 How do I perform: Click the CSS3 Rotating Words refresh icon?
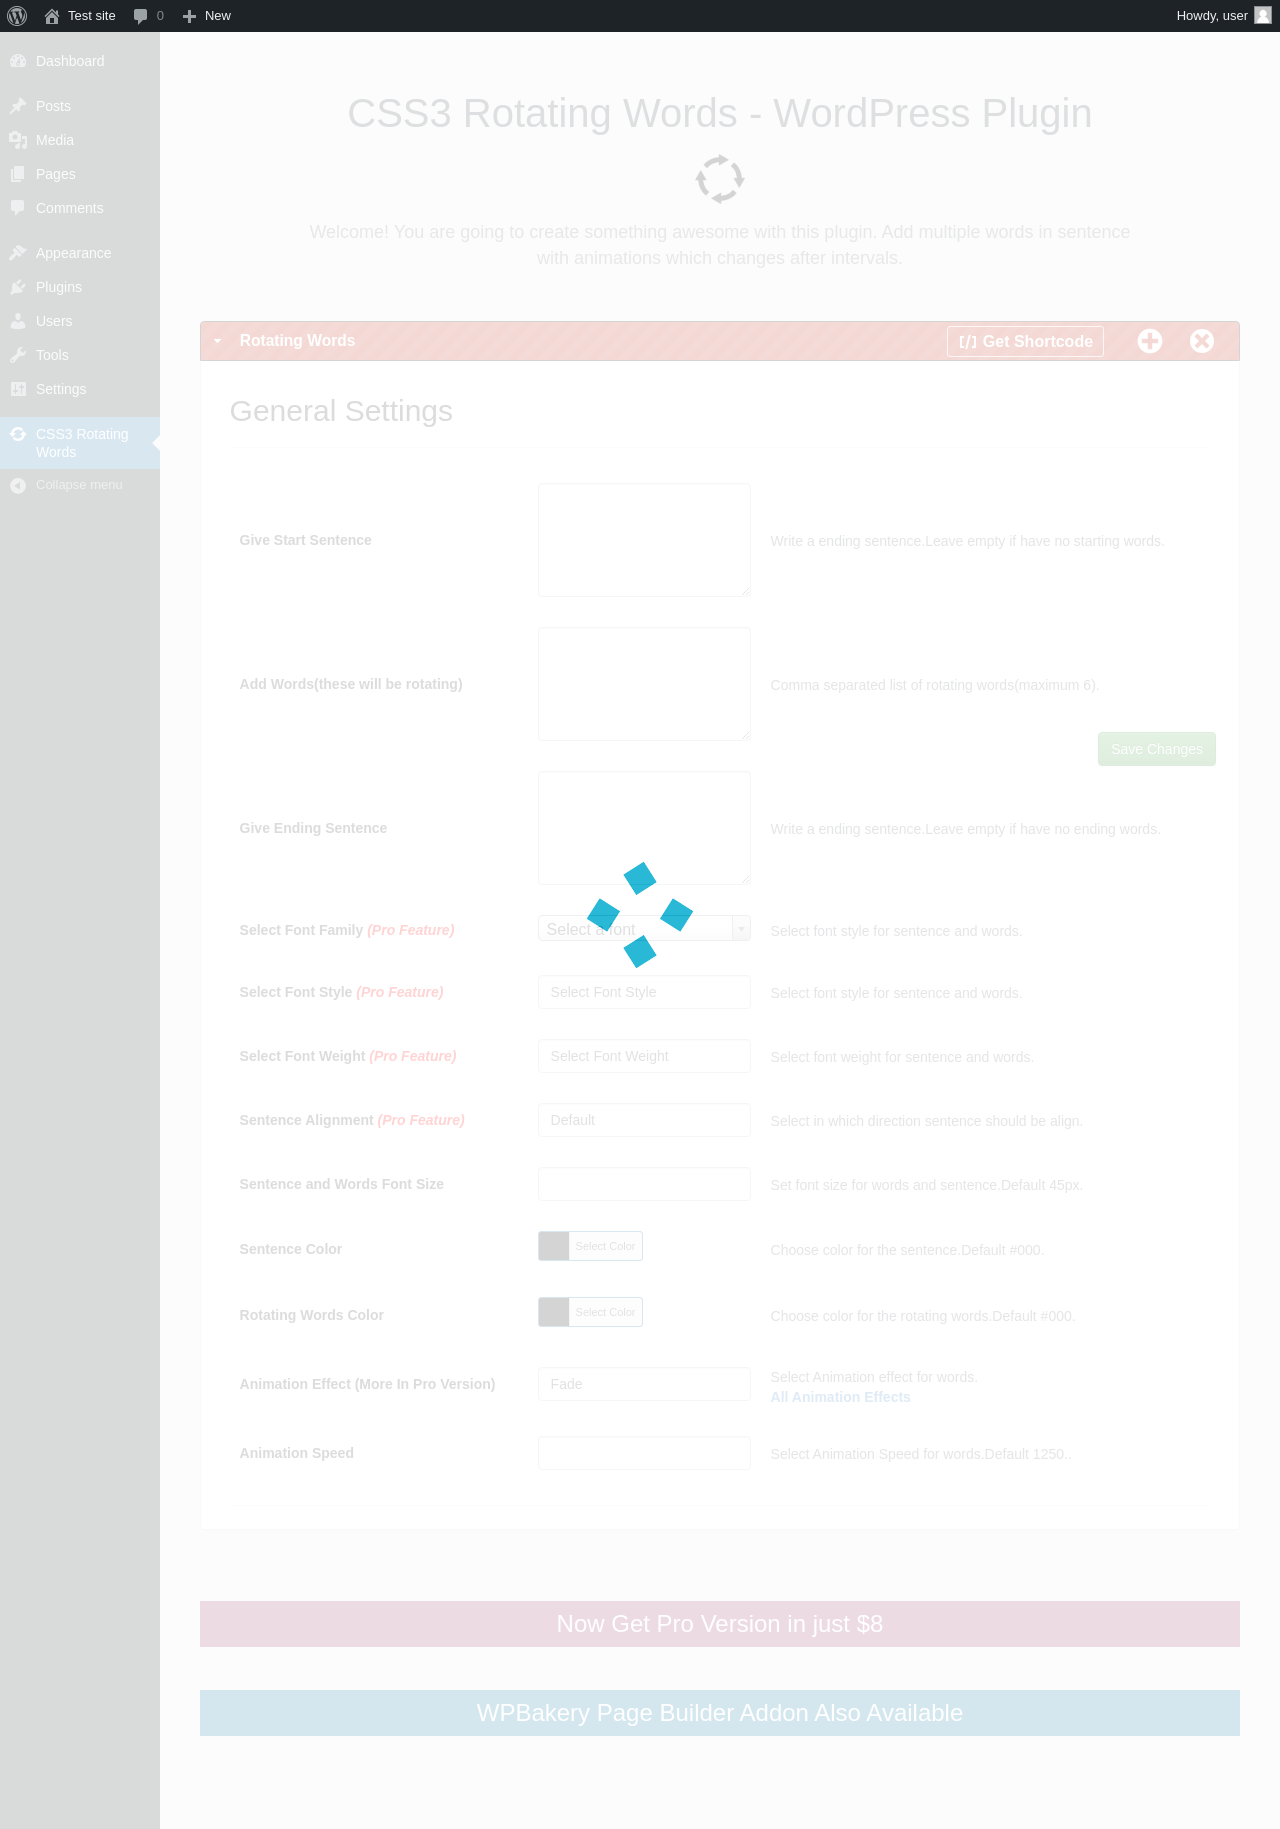18,434
